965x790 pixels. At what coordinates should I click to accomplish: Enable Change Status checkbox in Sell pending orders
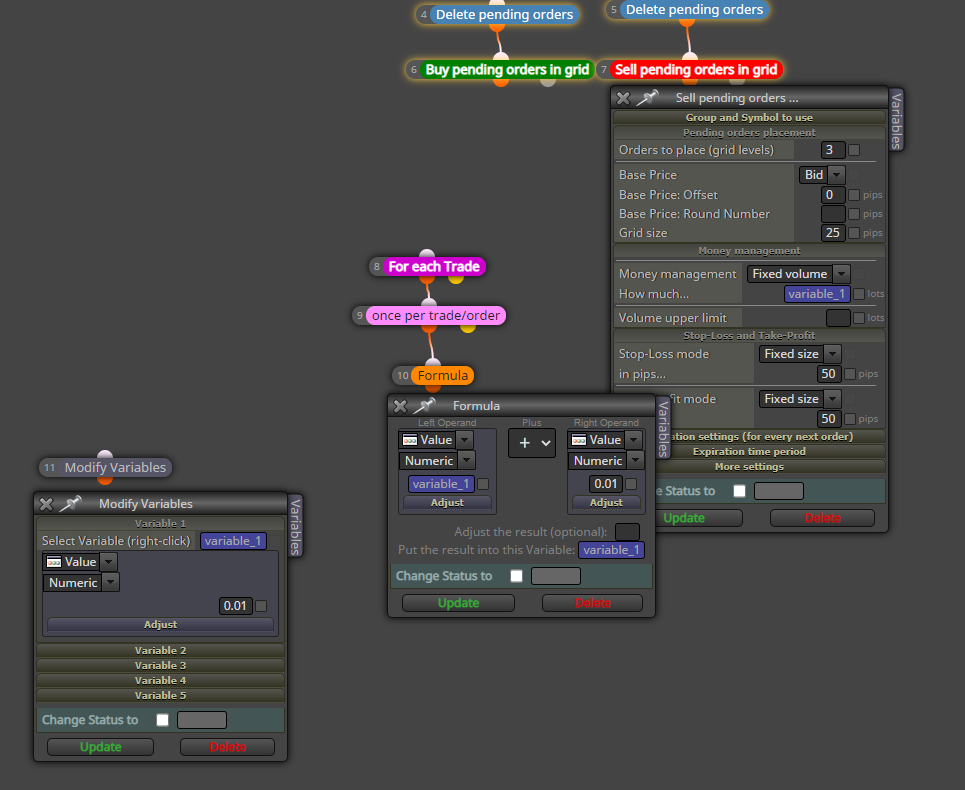pyautogui.click(x=740, y=491)
